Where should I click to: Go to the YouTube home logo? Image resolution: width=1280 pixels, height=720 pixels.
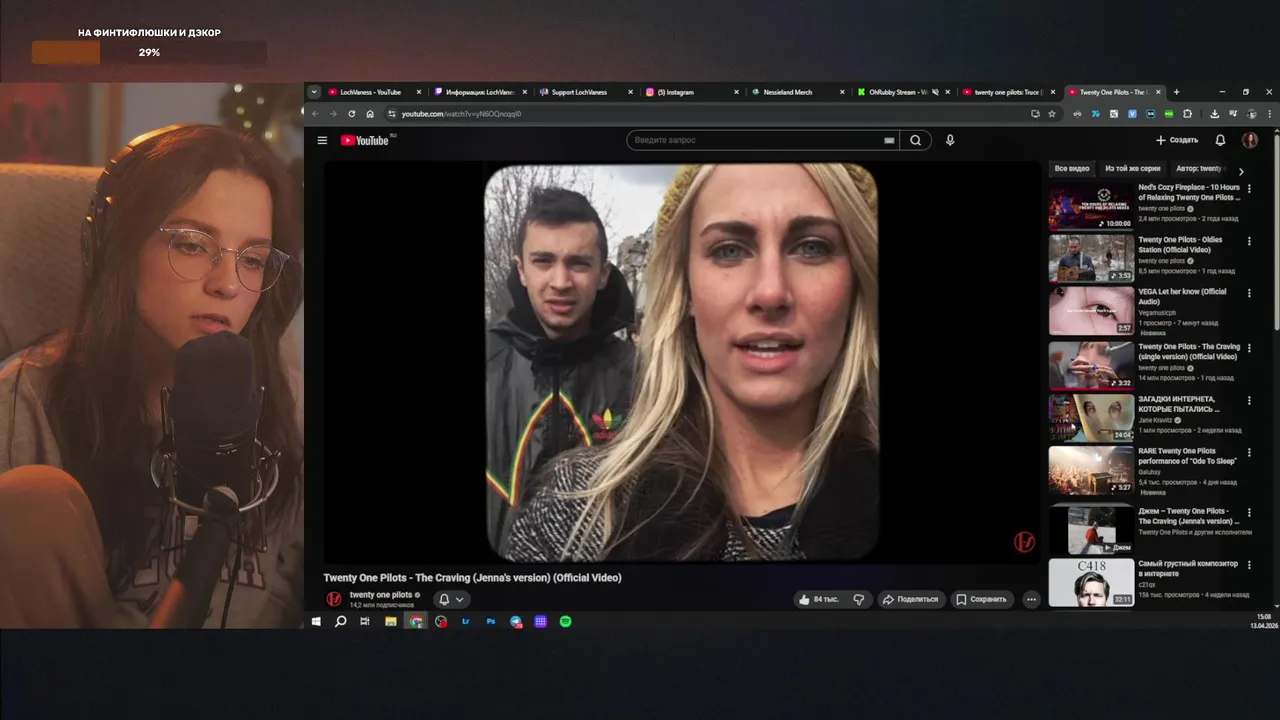[x=367, y=140]
